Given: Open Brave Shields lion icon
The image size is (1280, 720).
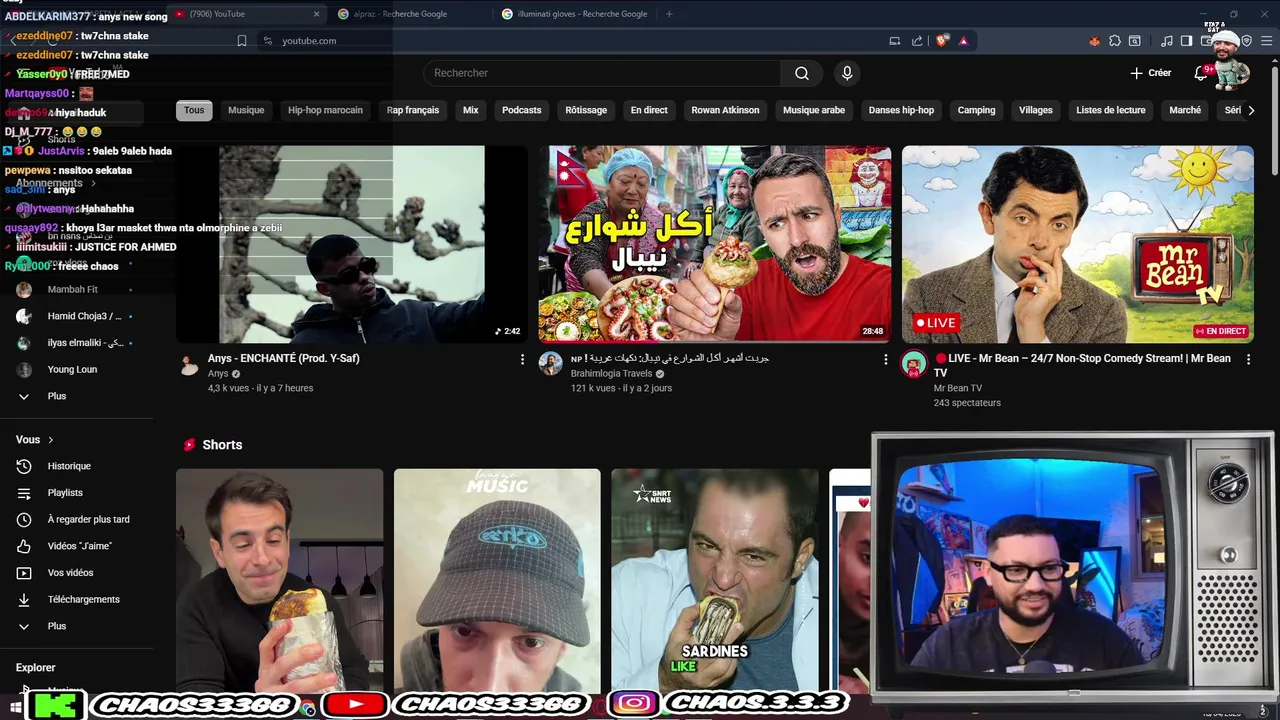Looking at the screenshot, I should (x=942, y=41).
